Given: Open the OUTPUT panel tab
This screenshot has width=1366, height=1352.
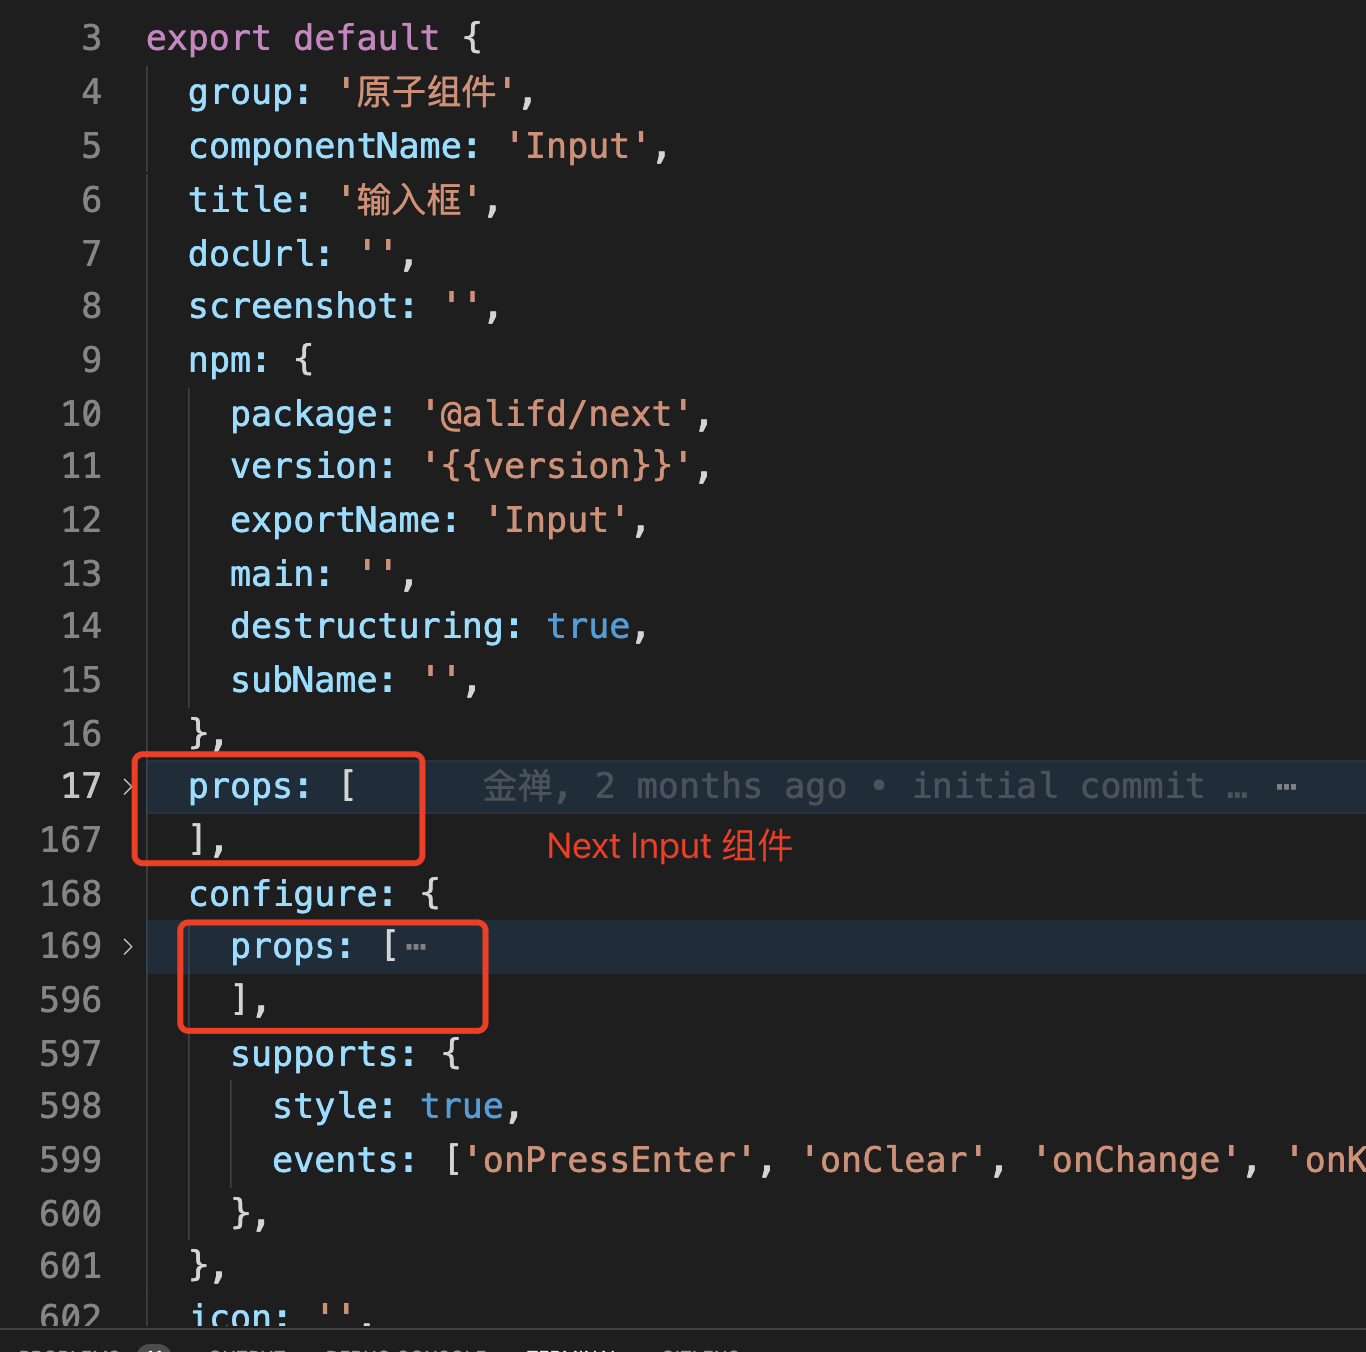Looking at the screenshot, I should tap(247, 1348).
